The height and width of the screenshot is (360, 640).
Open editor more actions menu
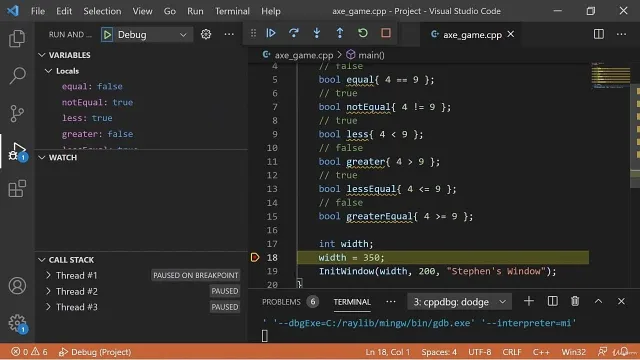click(621, 34)
